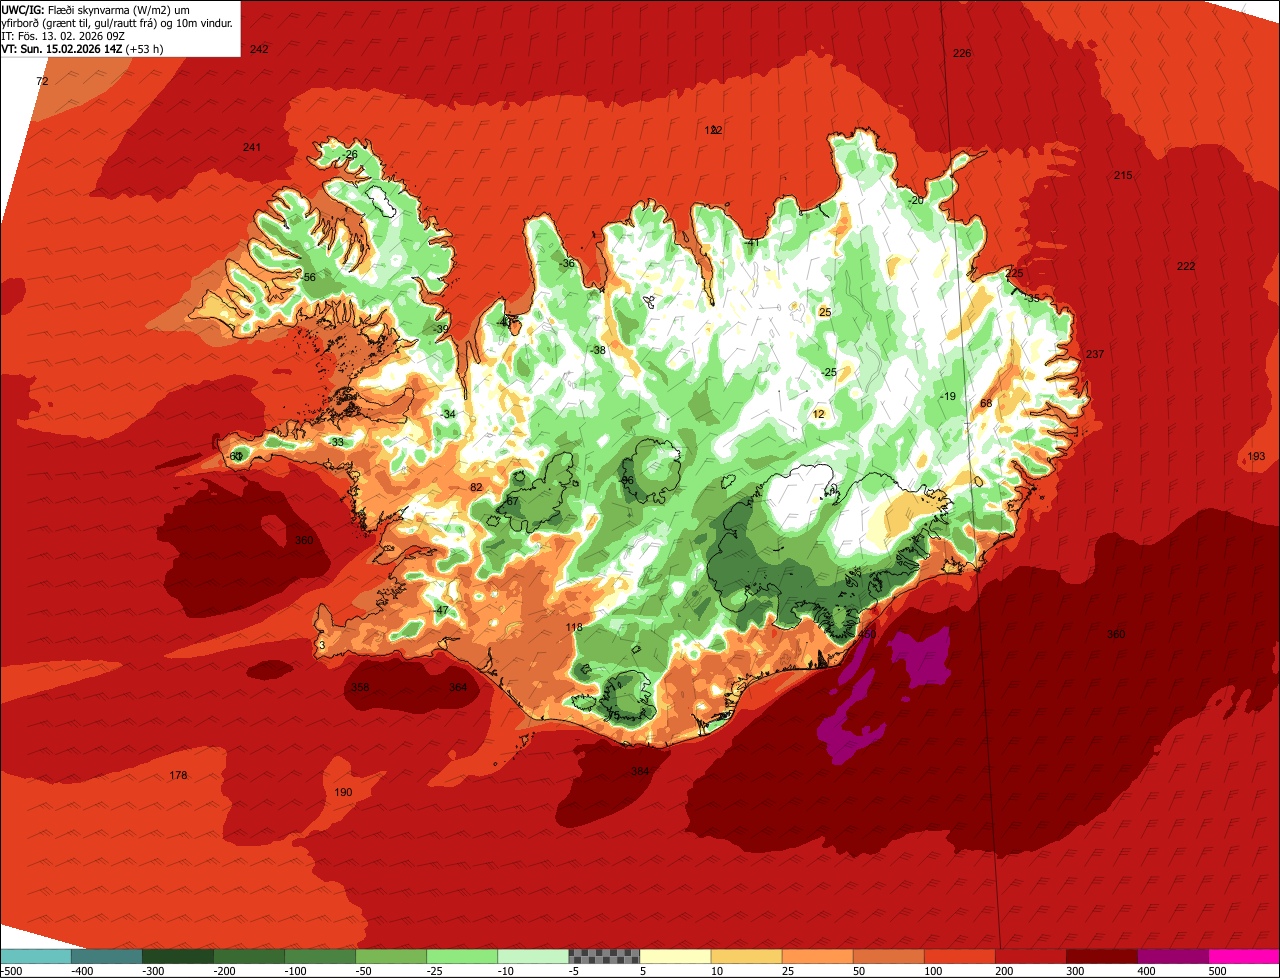Click the map value '-47'

(441, 610)
